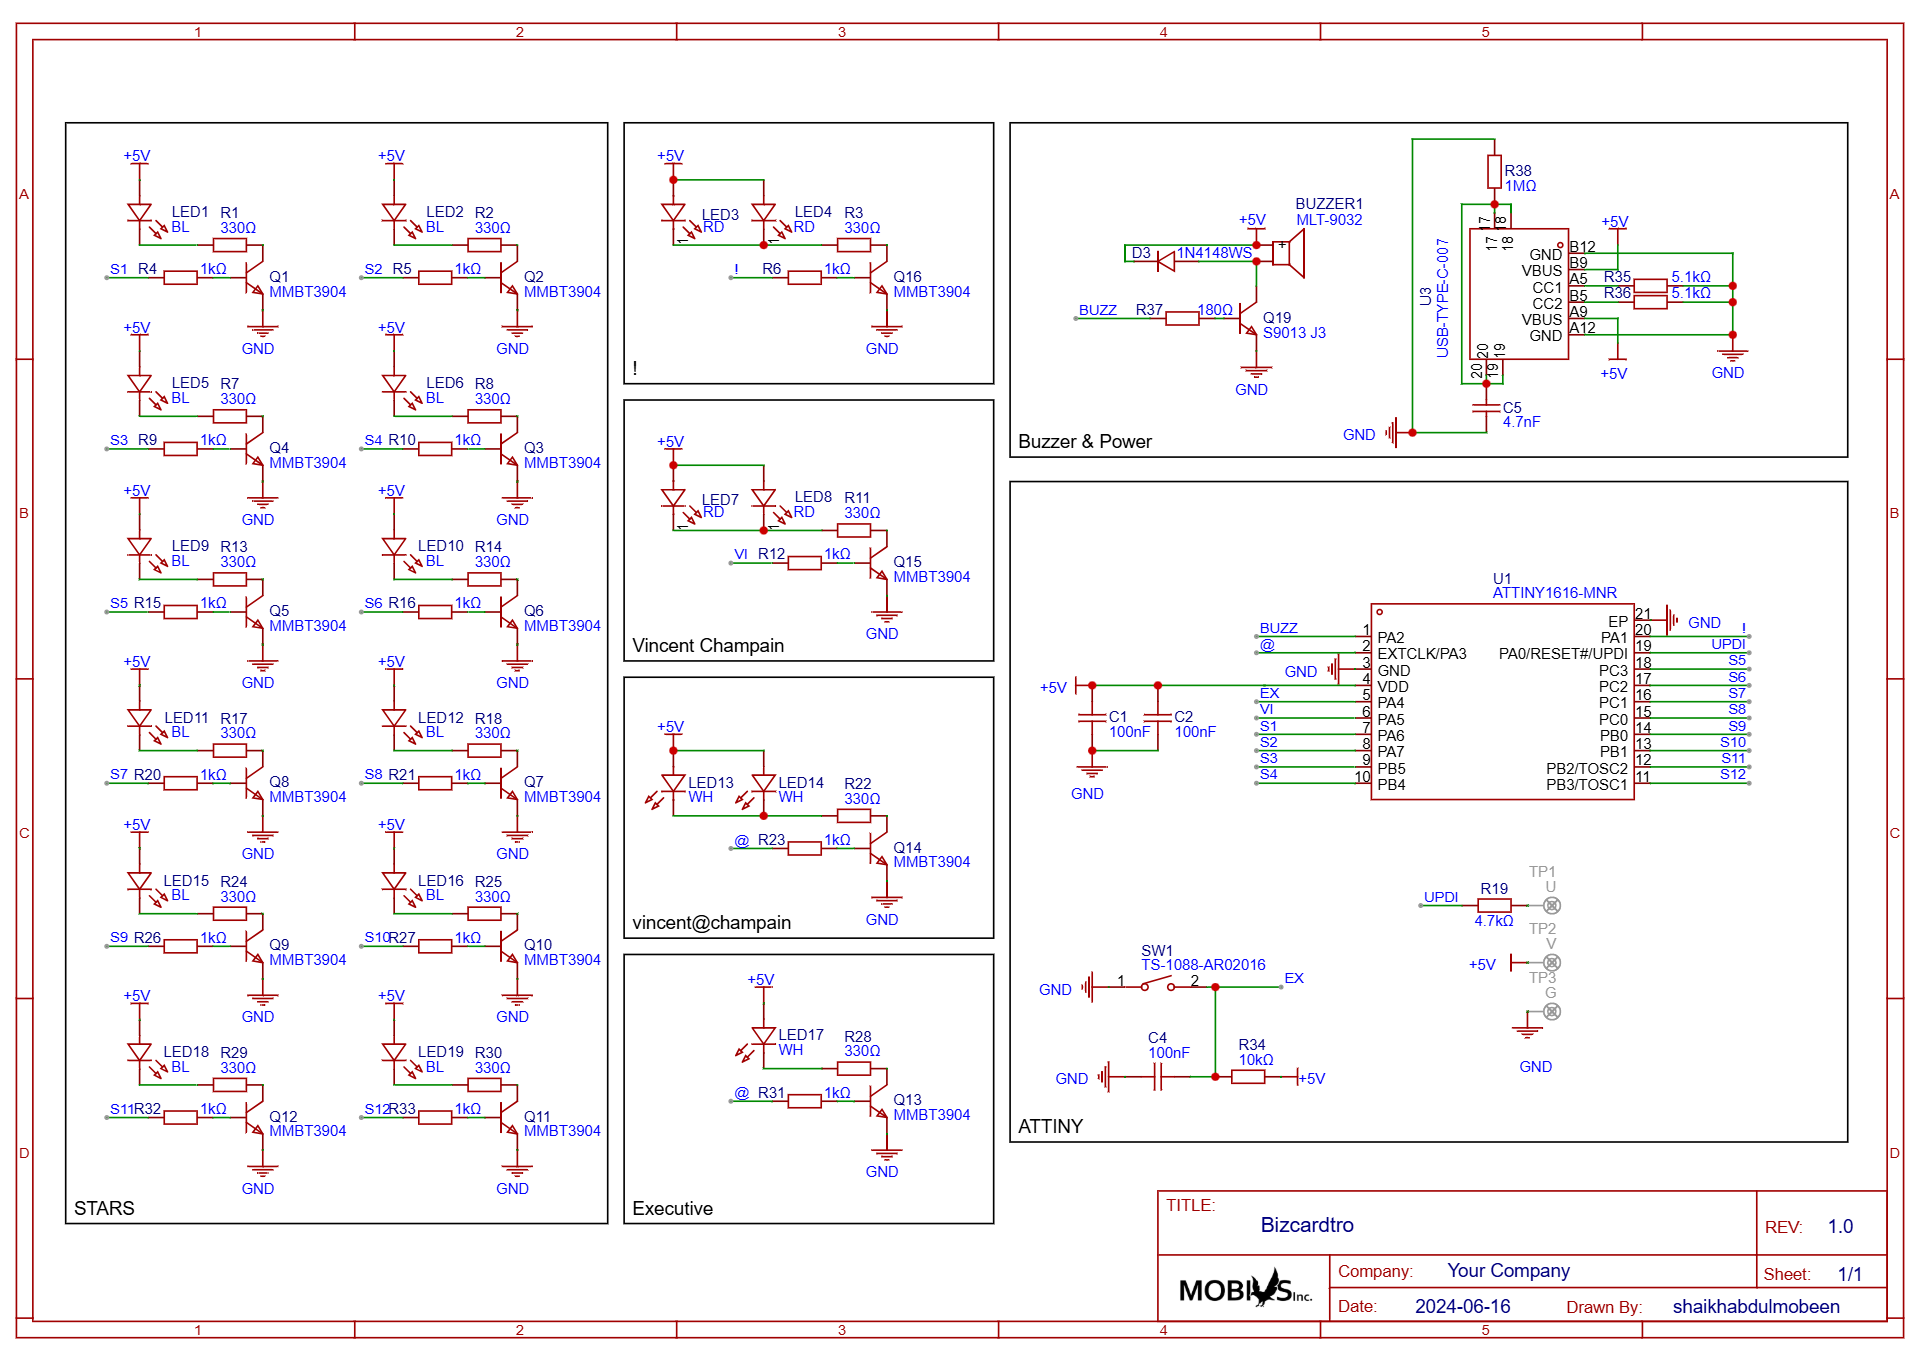Viewport: 1920px width, 1360px height.
Task: Select the LED17 diode symbol
Action: tap(763, 1036)
